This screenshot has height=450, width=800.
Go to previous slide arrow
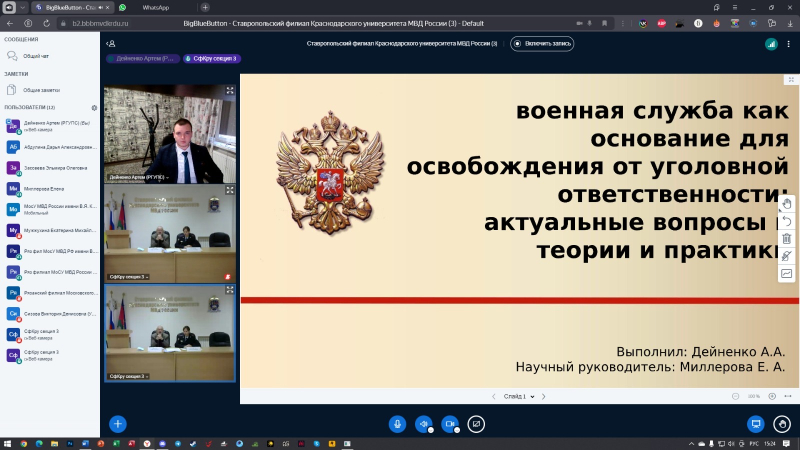(x=493, y=396)
